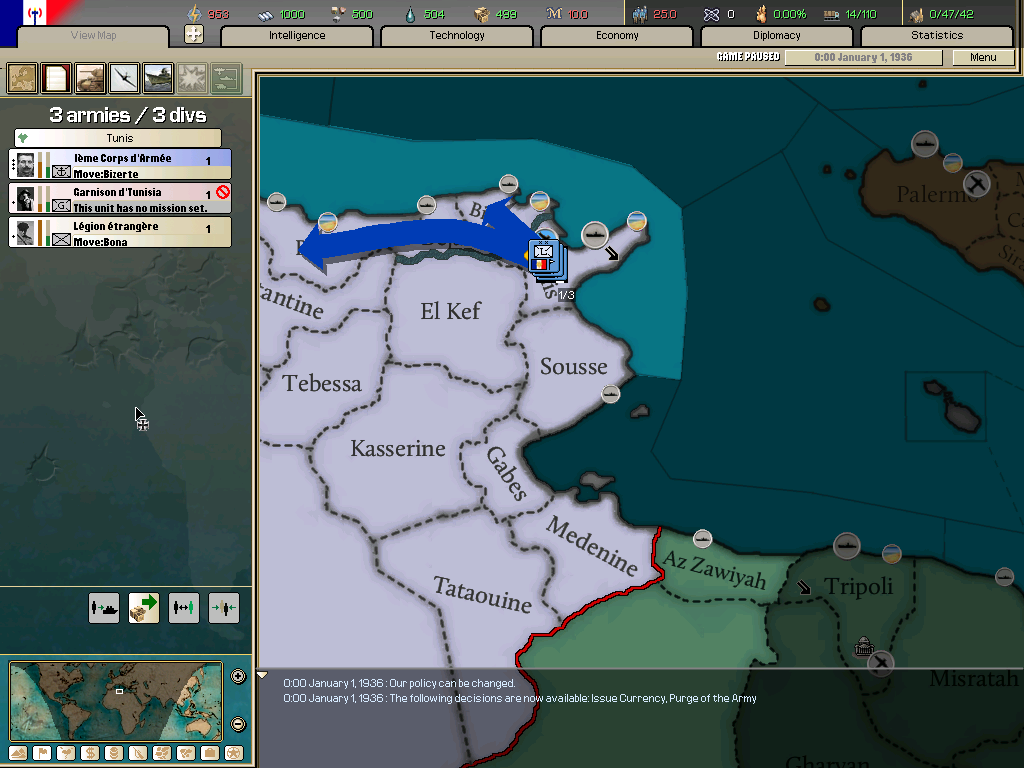Click the reorganize units double-arrow icon
The width and height of the screenshot is (1024, 768).
(x=184, y=607)
